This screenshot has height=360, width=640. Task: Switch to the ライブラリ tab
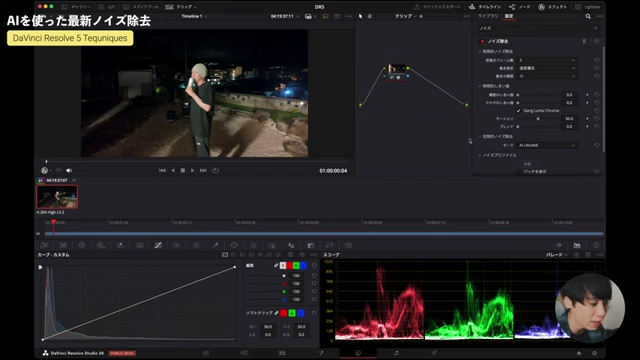[488, 16]
